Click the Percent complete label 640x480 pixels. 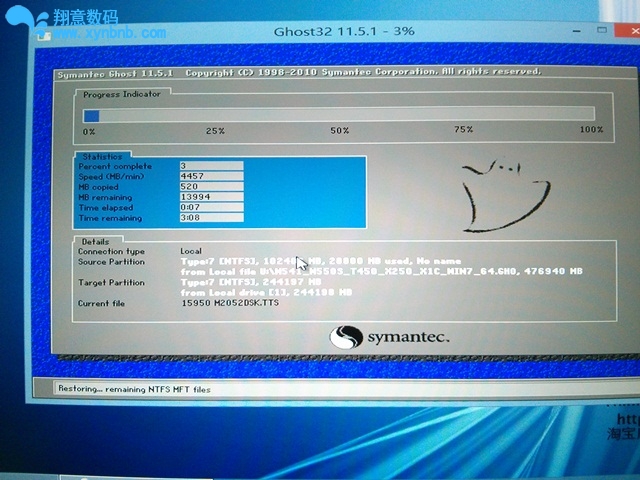pos(115,166)
